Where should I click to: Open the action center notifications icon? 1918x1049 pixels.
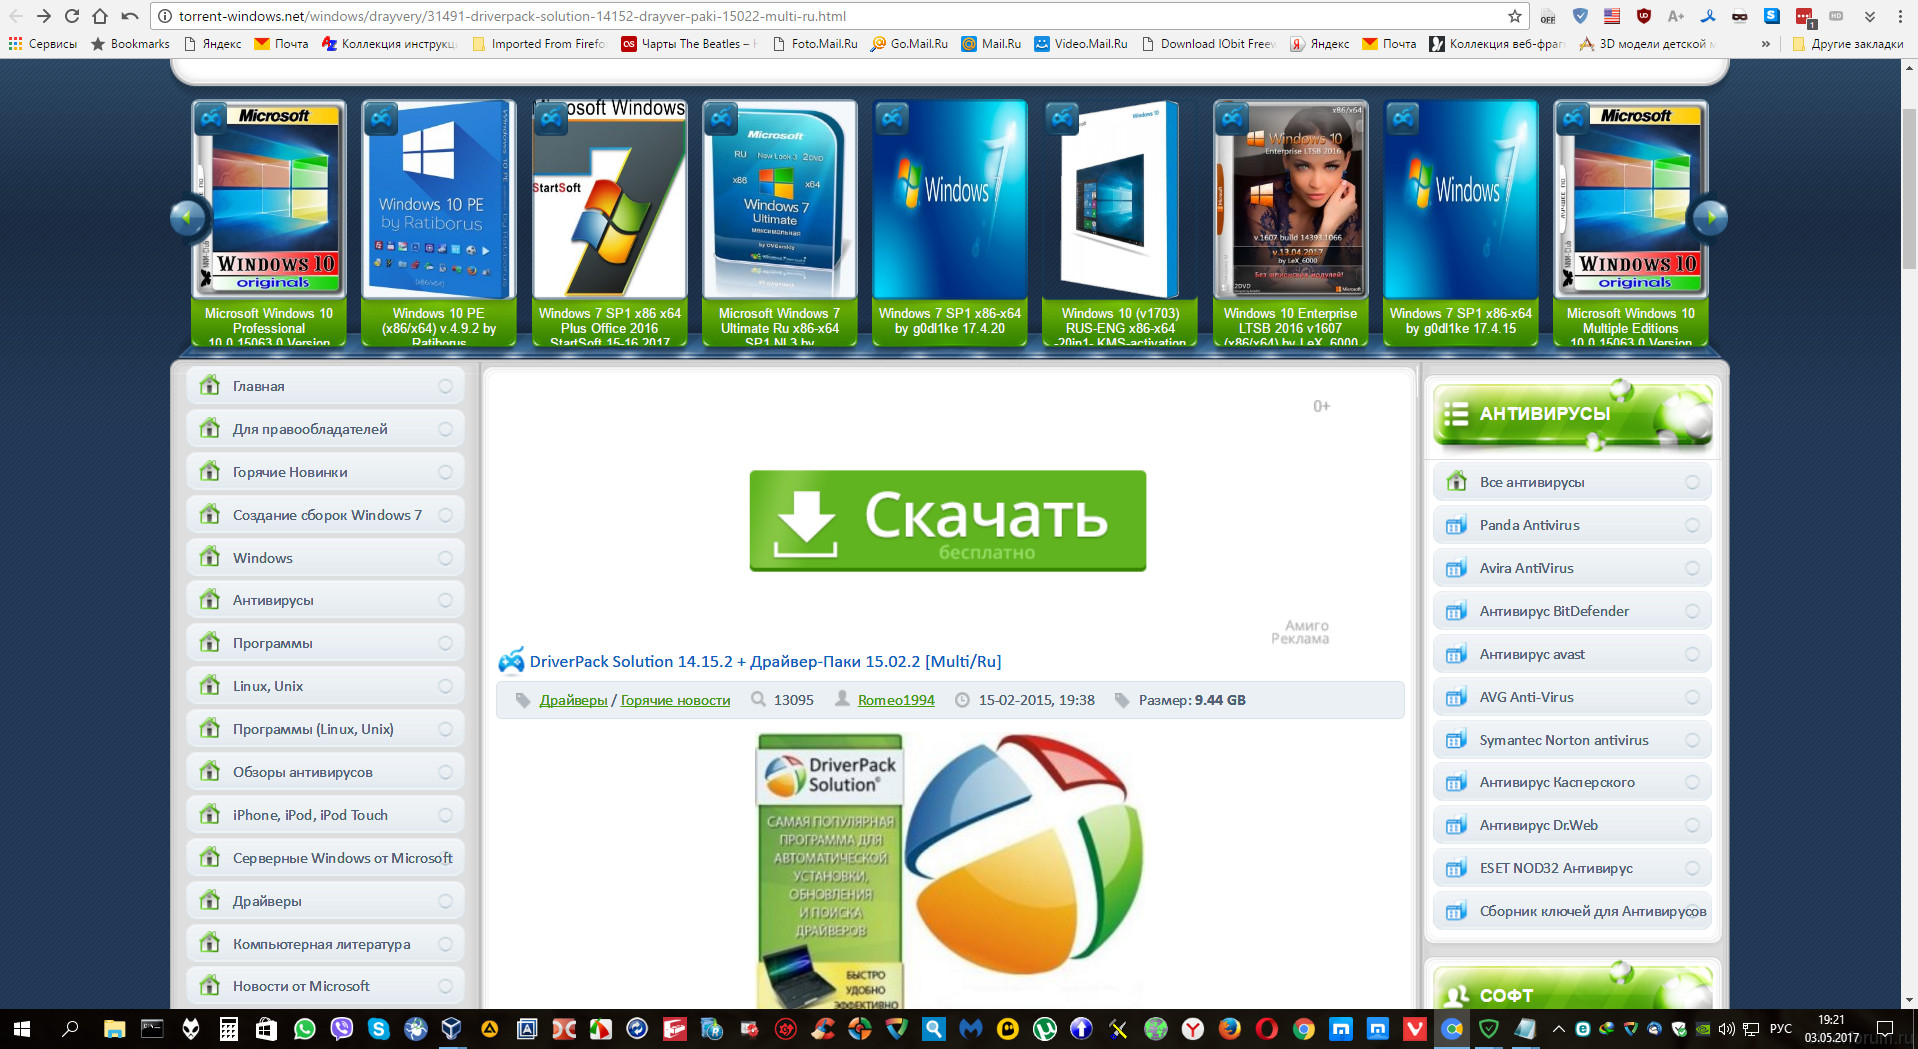tap(1885, 1029)
